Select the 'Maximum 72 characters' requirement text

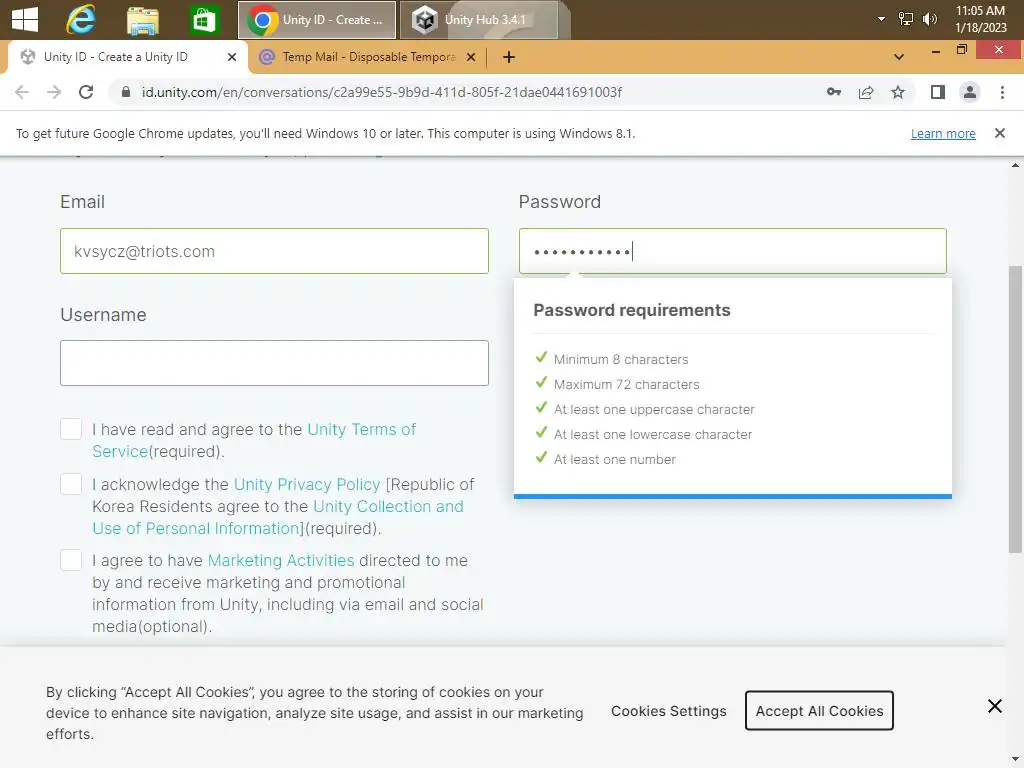626,385
